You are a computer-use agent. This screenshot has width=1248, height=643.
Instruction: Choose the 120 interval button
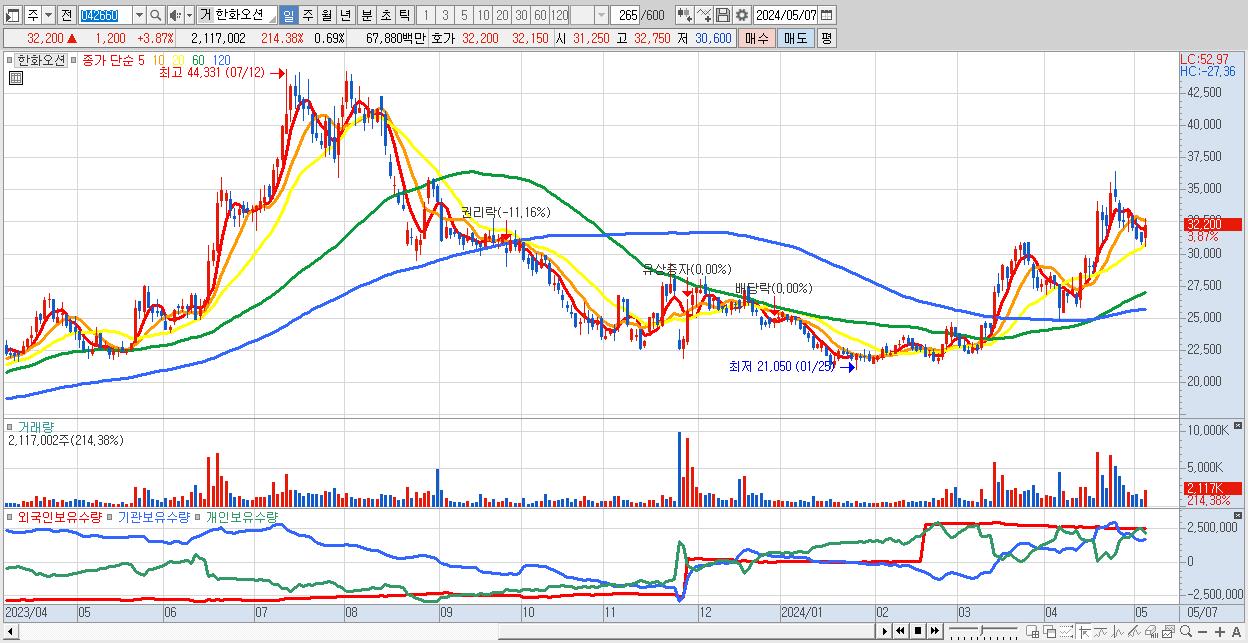tap(559, 15)
